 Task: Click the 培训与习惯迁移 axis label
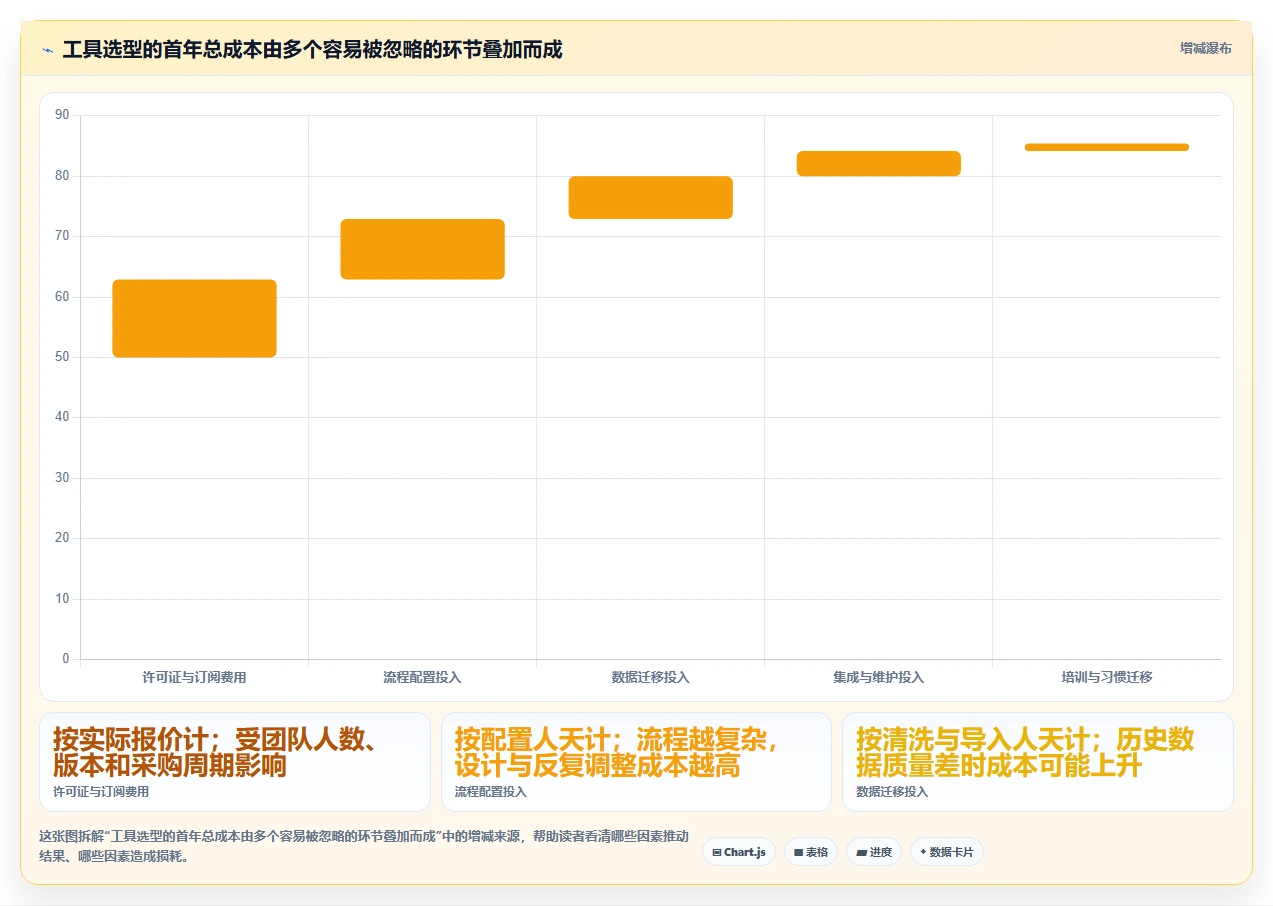1107,677
